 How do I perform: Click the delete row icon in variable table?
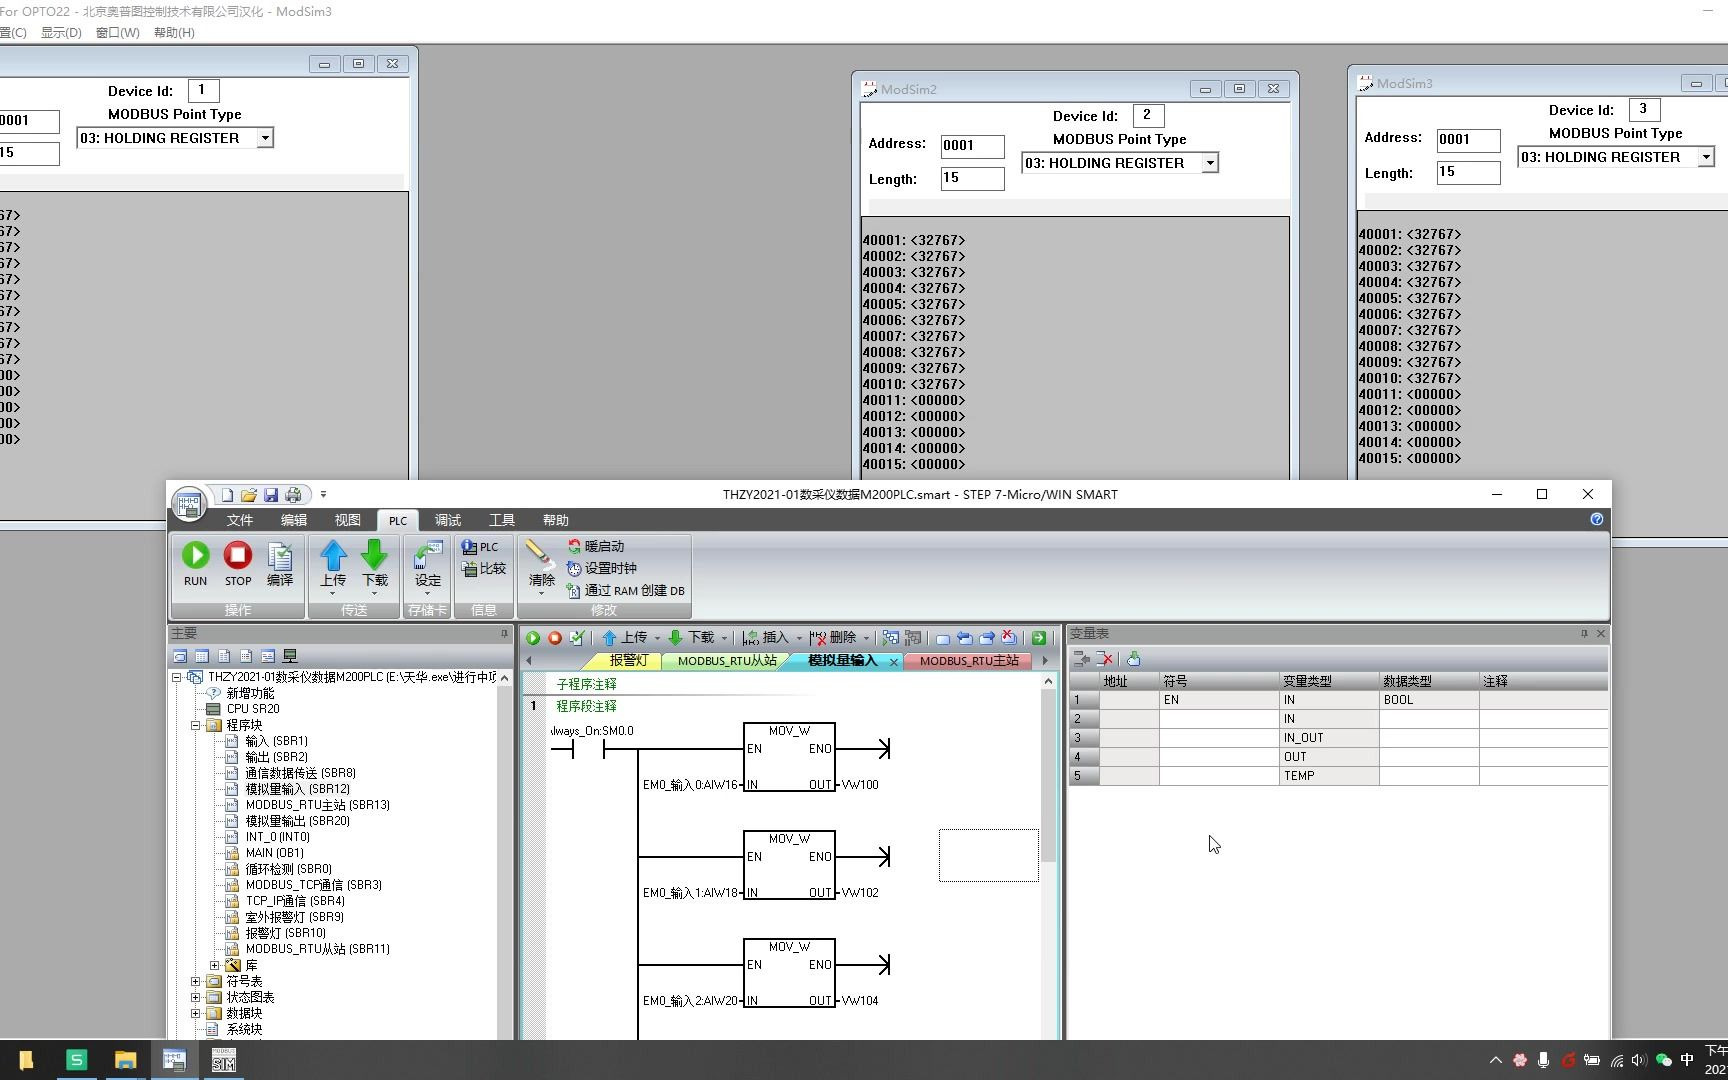click(x=1105, y=659)
